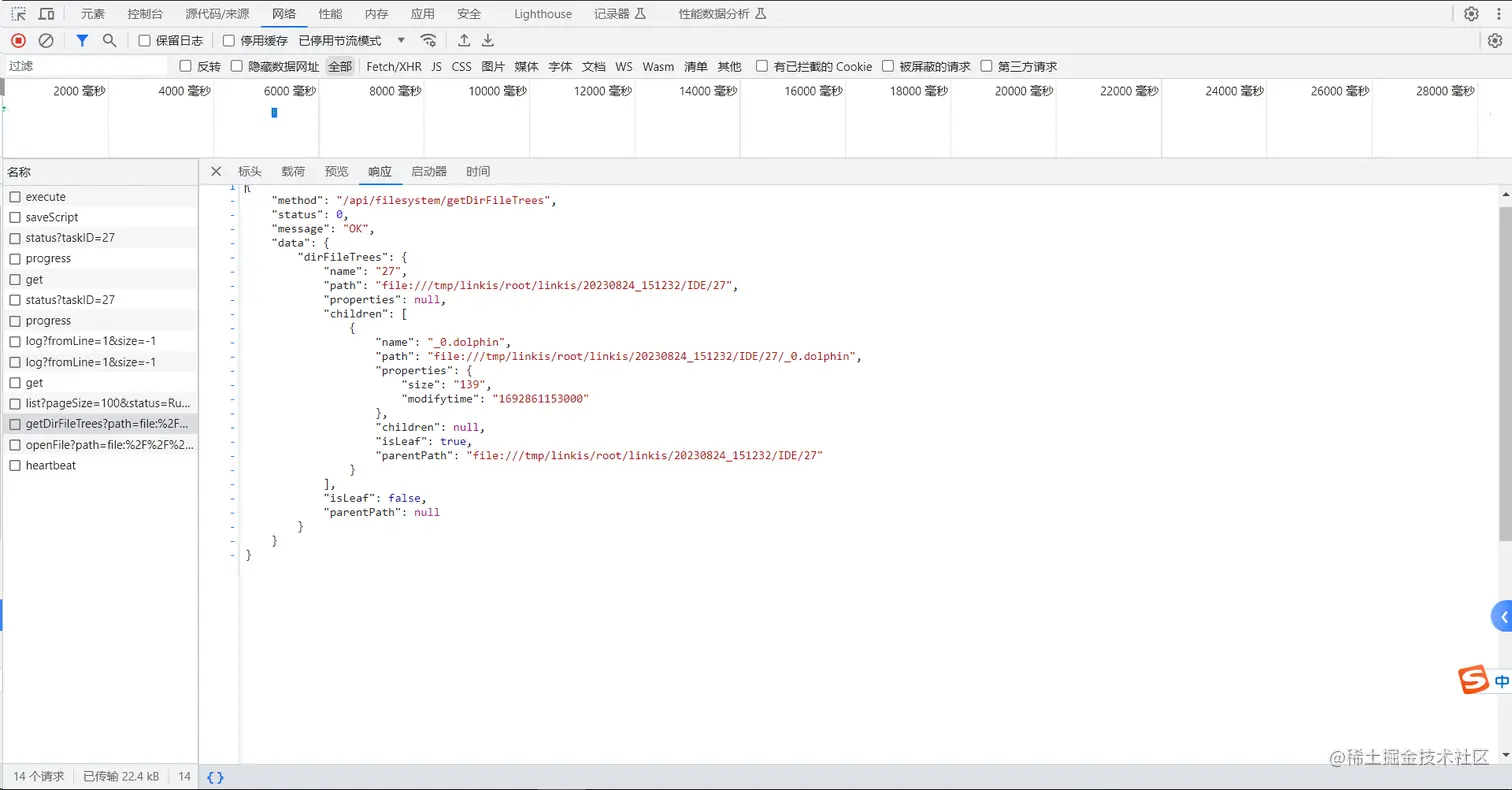Image resolution: width=1512 pixels, height=790 pixels.
Task: Import HAR file with upload arrow
Action: pos(464,40)
